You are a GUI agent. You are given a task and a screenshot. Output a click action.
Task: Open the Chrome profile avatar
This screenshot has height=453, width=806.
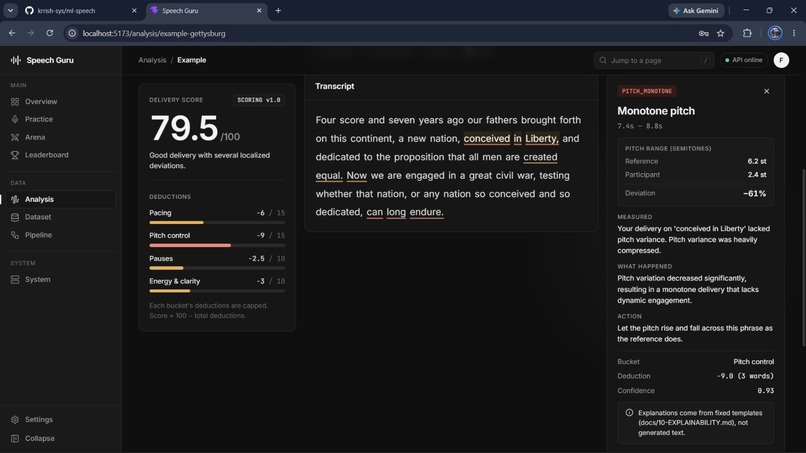(775, 33)
